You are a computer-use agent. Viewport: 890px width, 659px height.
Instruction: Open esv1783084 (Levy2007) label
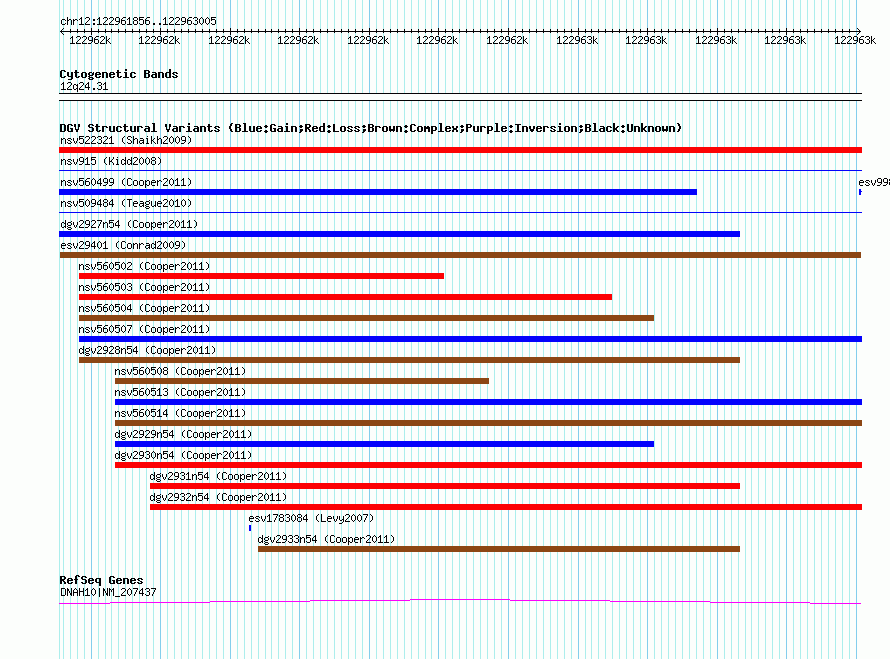point(311,518)
